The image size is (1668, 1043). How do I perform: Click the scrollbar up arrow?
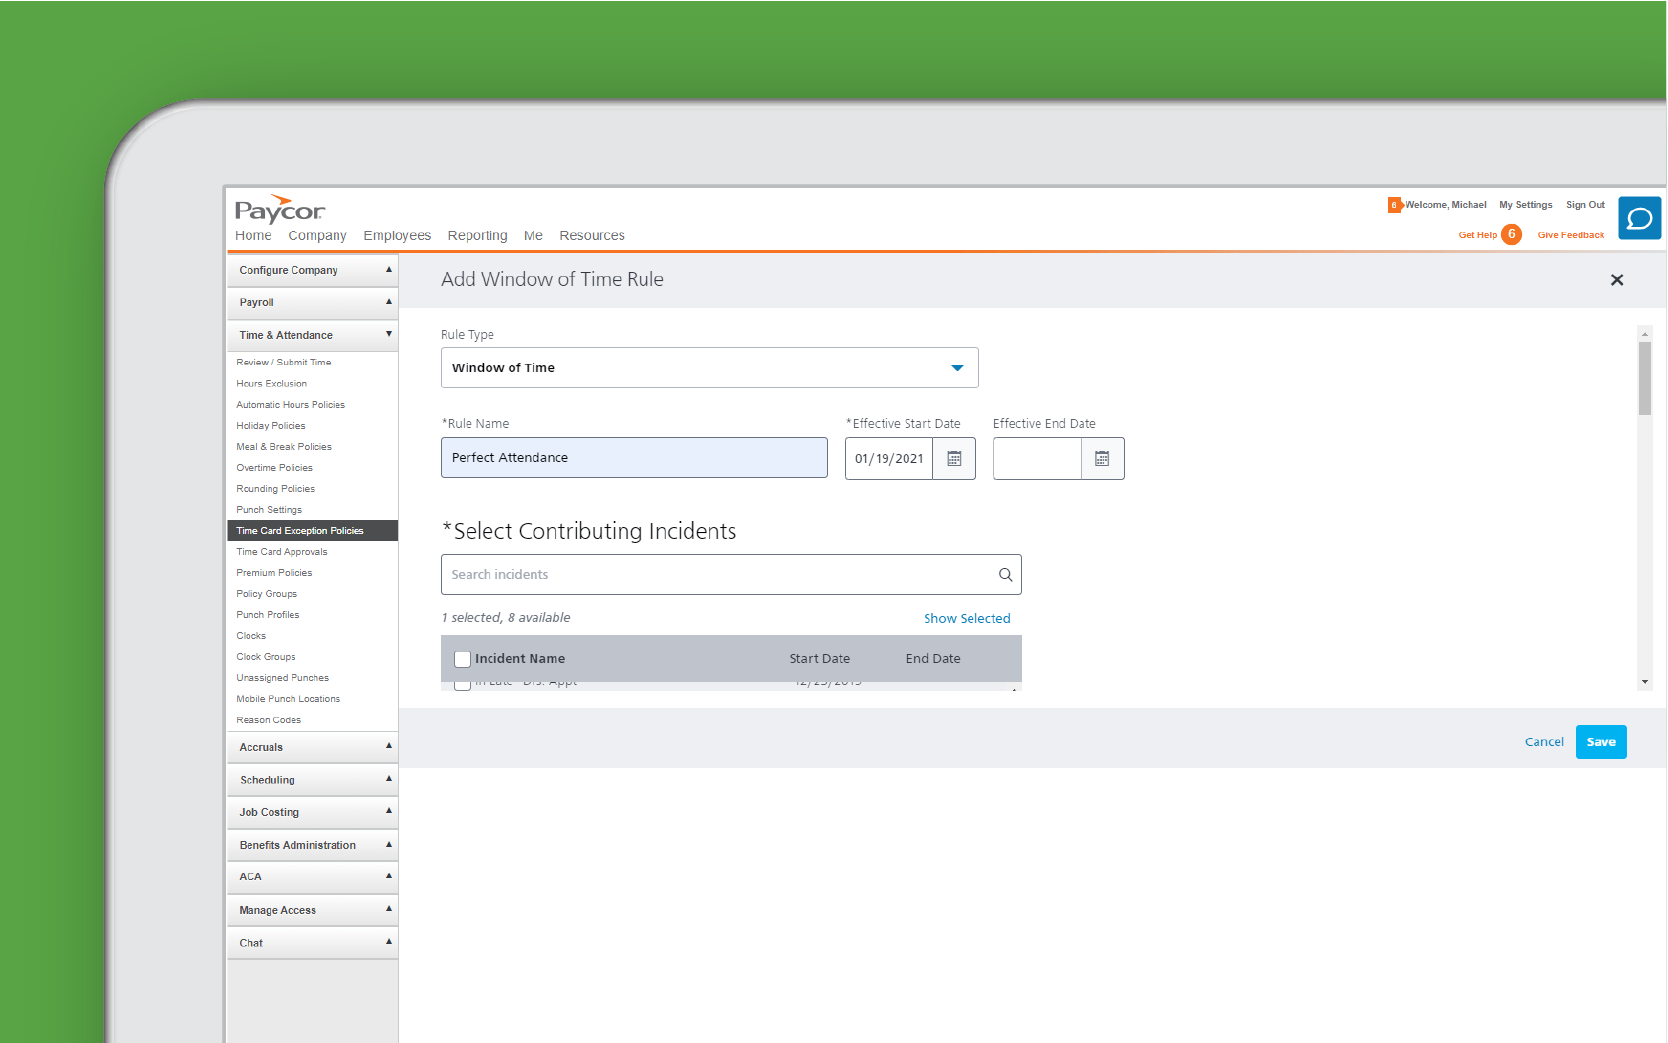point(1644,333)
